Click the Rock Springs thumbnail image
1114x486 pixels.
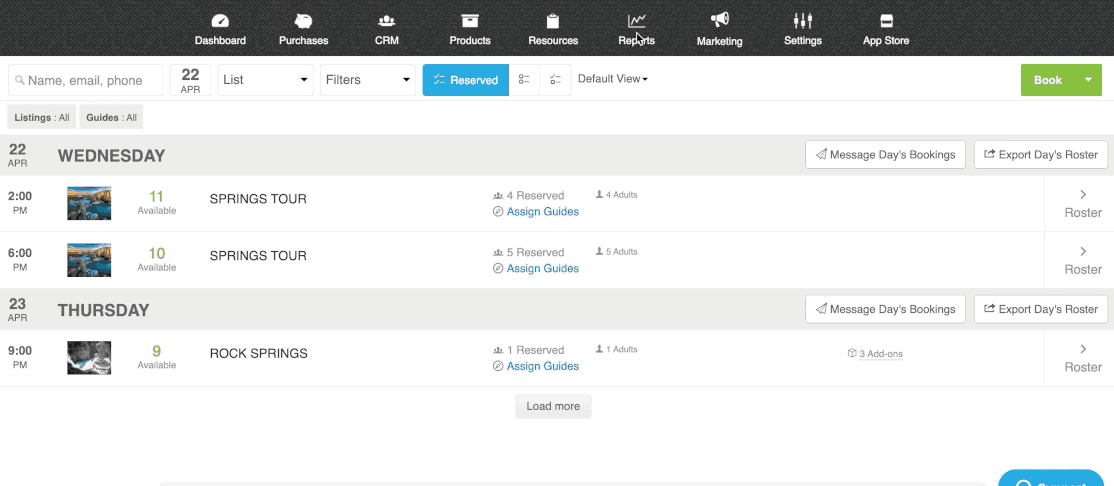coord(89,358)
